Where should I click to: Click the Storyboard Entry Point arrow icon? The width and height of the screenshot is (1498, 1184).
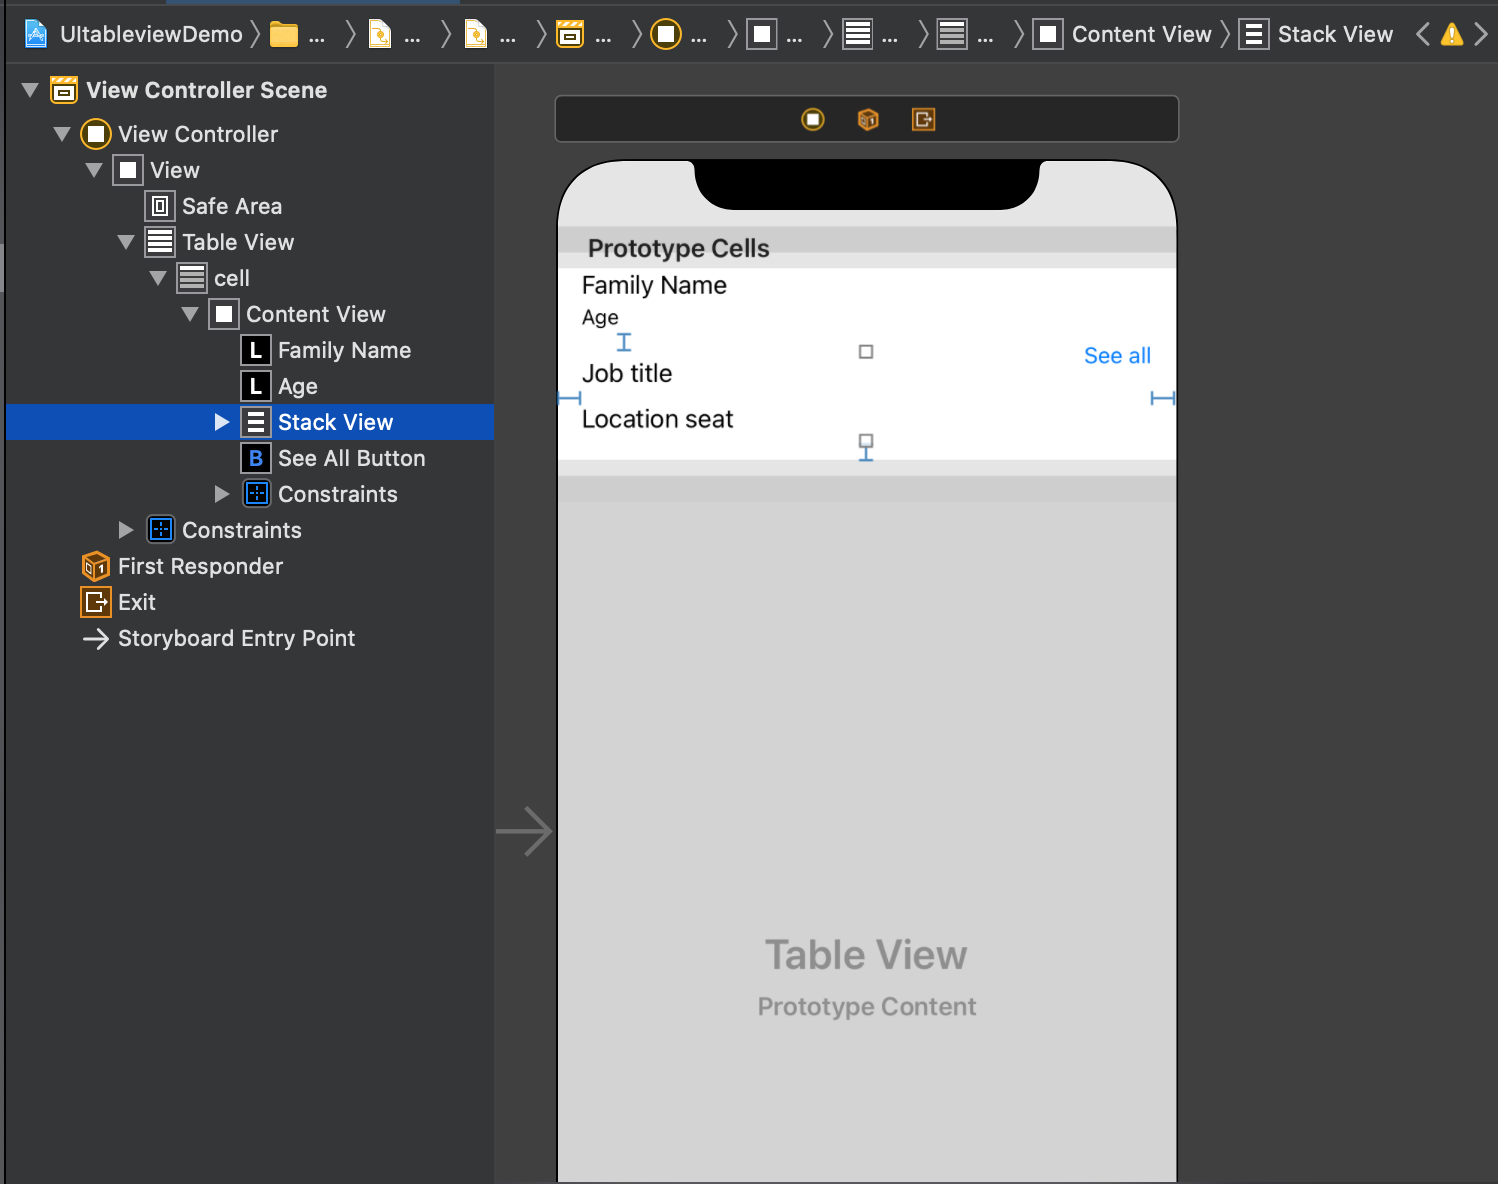click(x=95, y=638)
